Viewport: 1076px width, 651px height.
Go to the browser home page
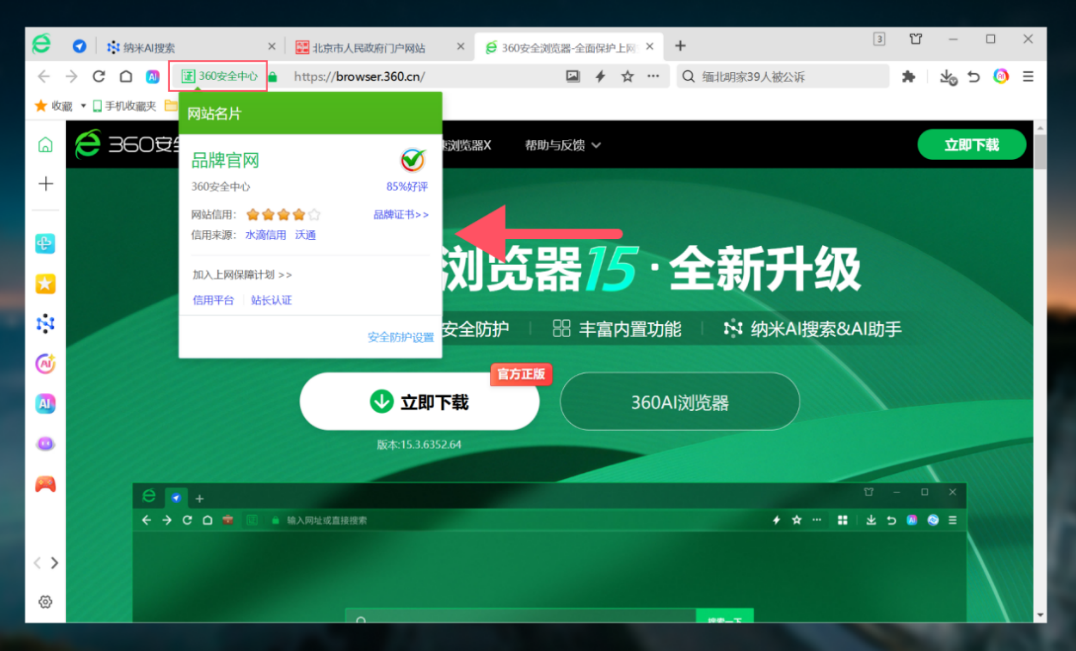click(126, 76)
